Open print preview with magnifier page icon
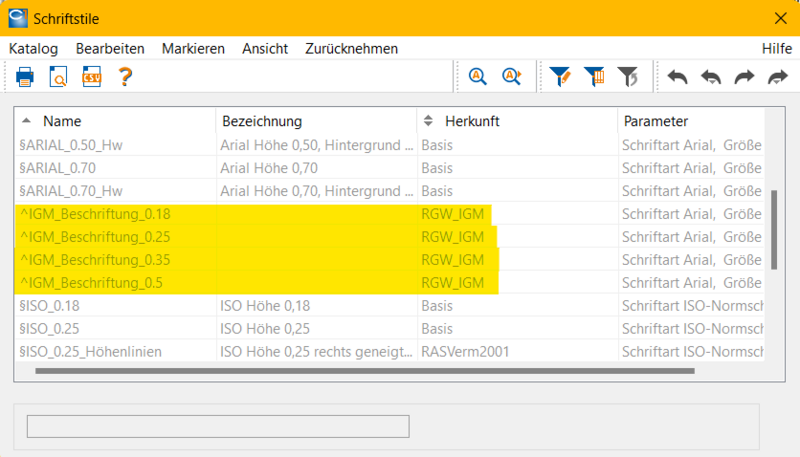 [58, 77]
